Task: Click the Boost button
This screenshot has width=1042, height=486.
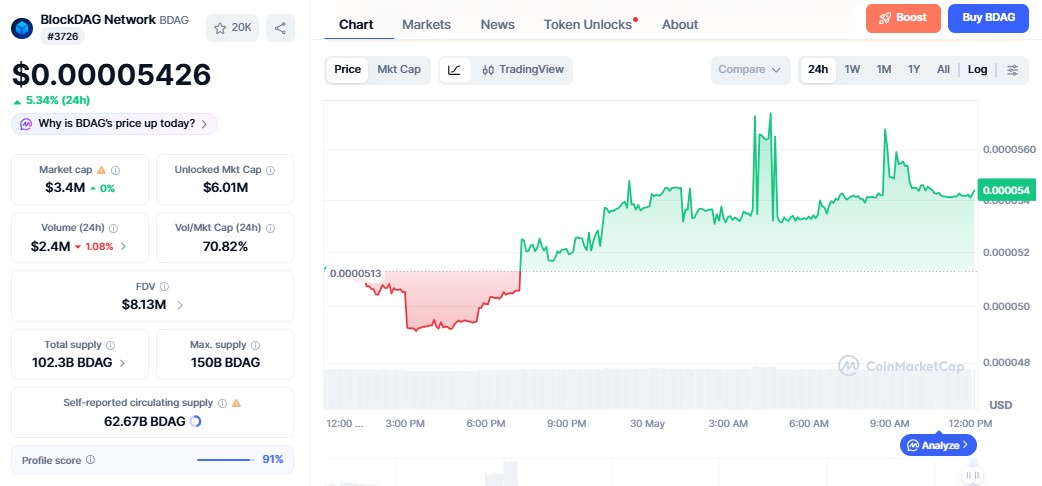Action: coord(903,18)
